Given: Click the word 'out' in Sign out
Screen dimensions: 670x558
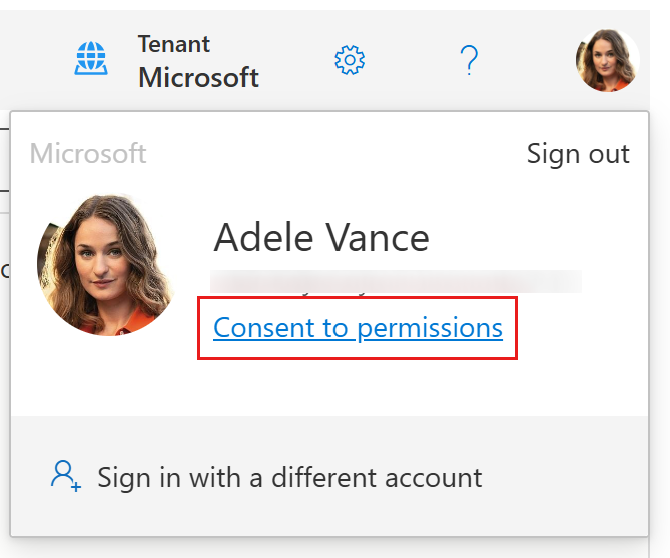Looking at the screenshot, I should click(x=609, y=154).
